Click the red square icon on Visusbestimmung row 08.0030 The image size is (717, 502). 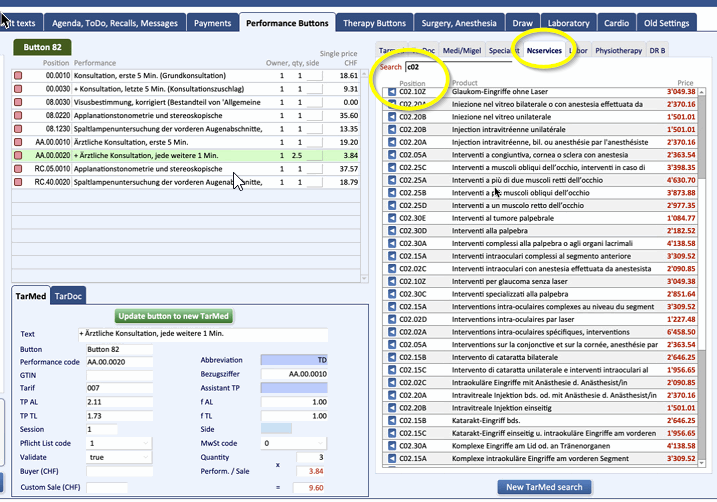pyautogui.click(x=18, y=102)
